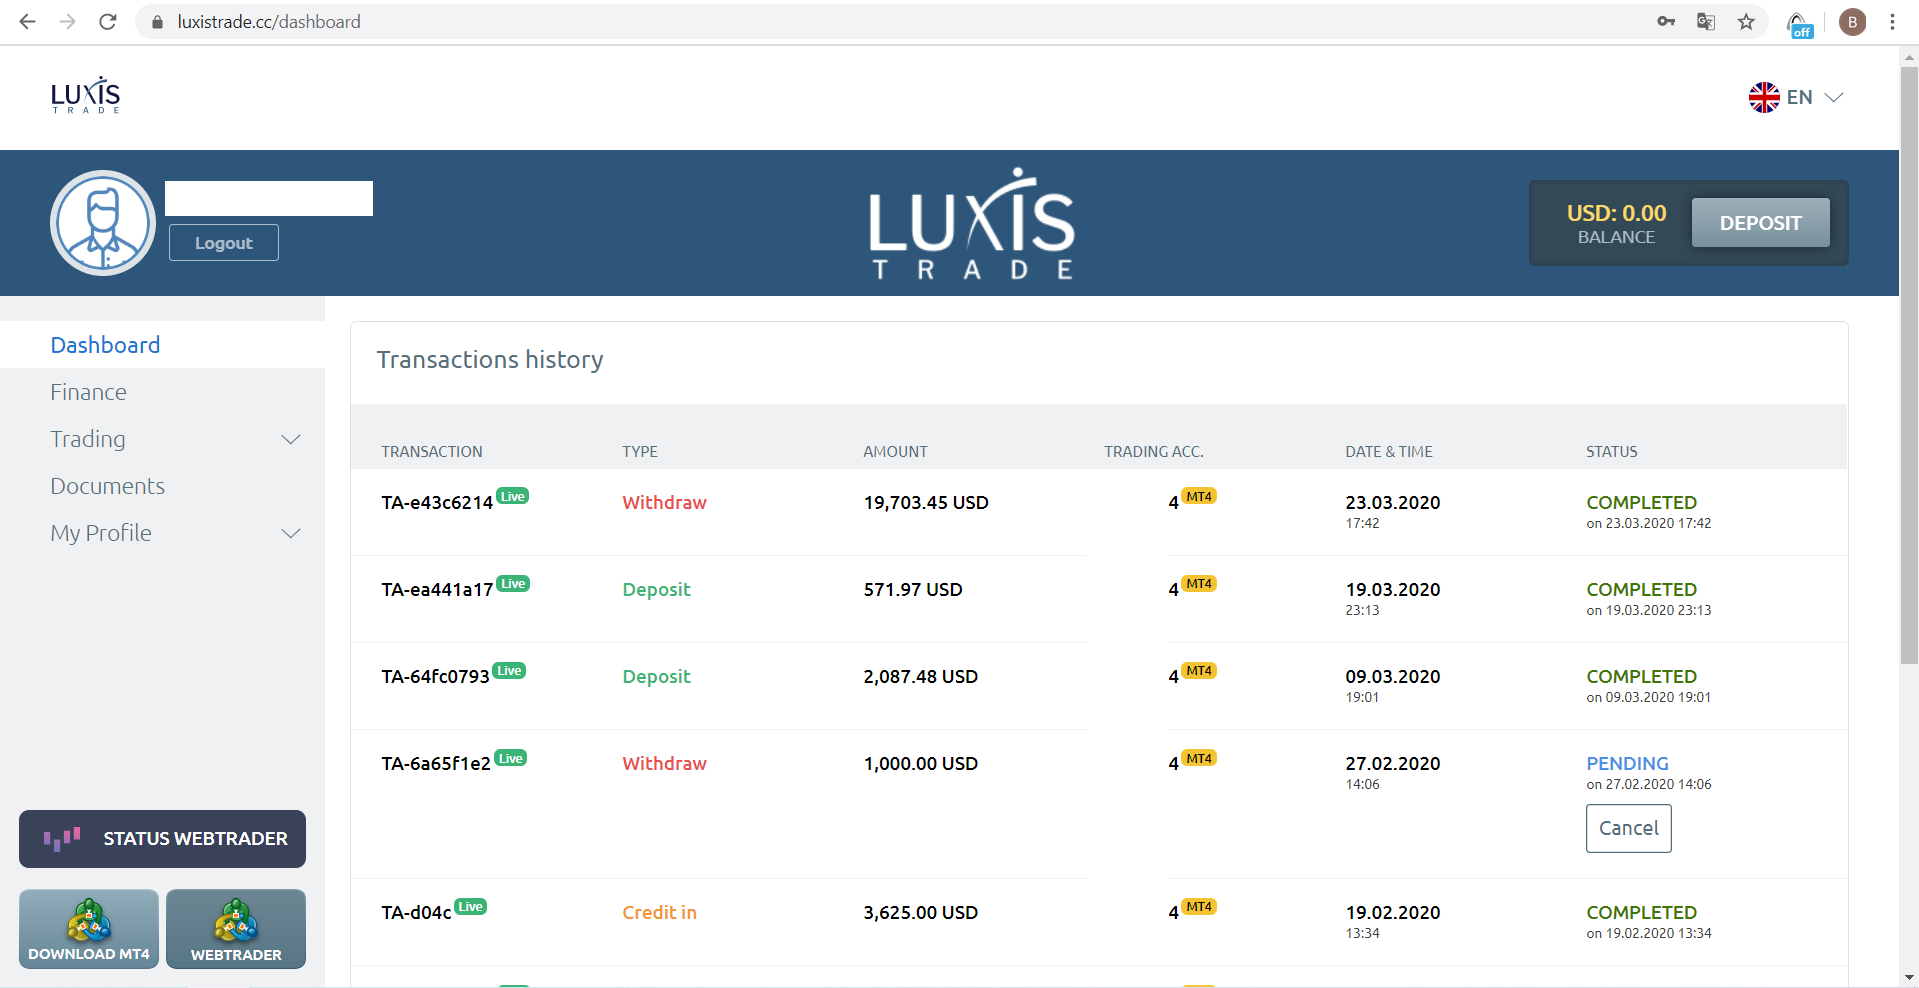Click the DOWNLOAD MT4 label
Image resolution: width=1919 pixels, height=988 pixels.
(x=89, y=954)
